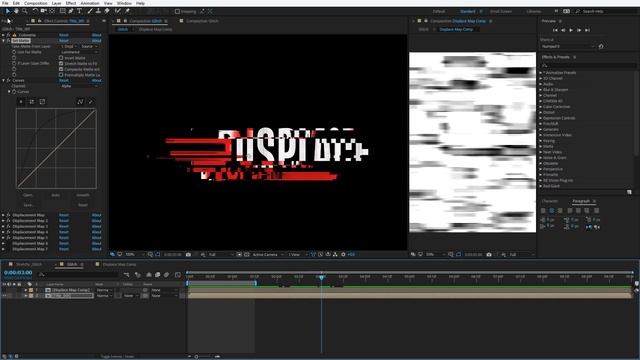The width and height of the screenshot is (640, 360).
Task: Open the Animation menu
Action: click(90, 3)
